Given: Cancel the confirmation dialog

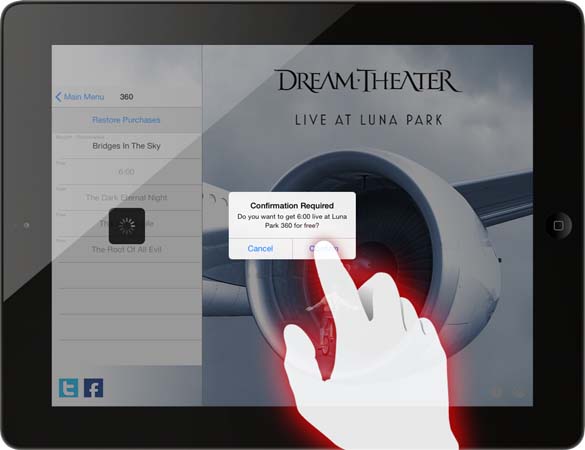Looking at the screenshot, I should tap(260, 249).
